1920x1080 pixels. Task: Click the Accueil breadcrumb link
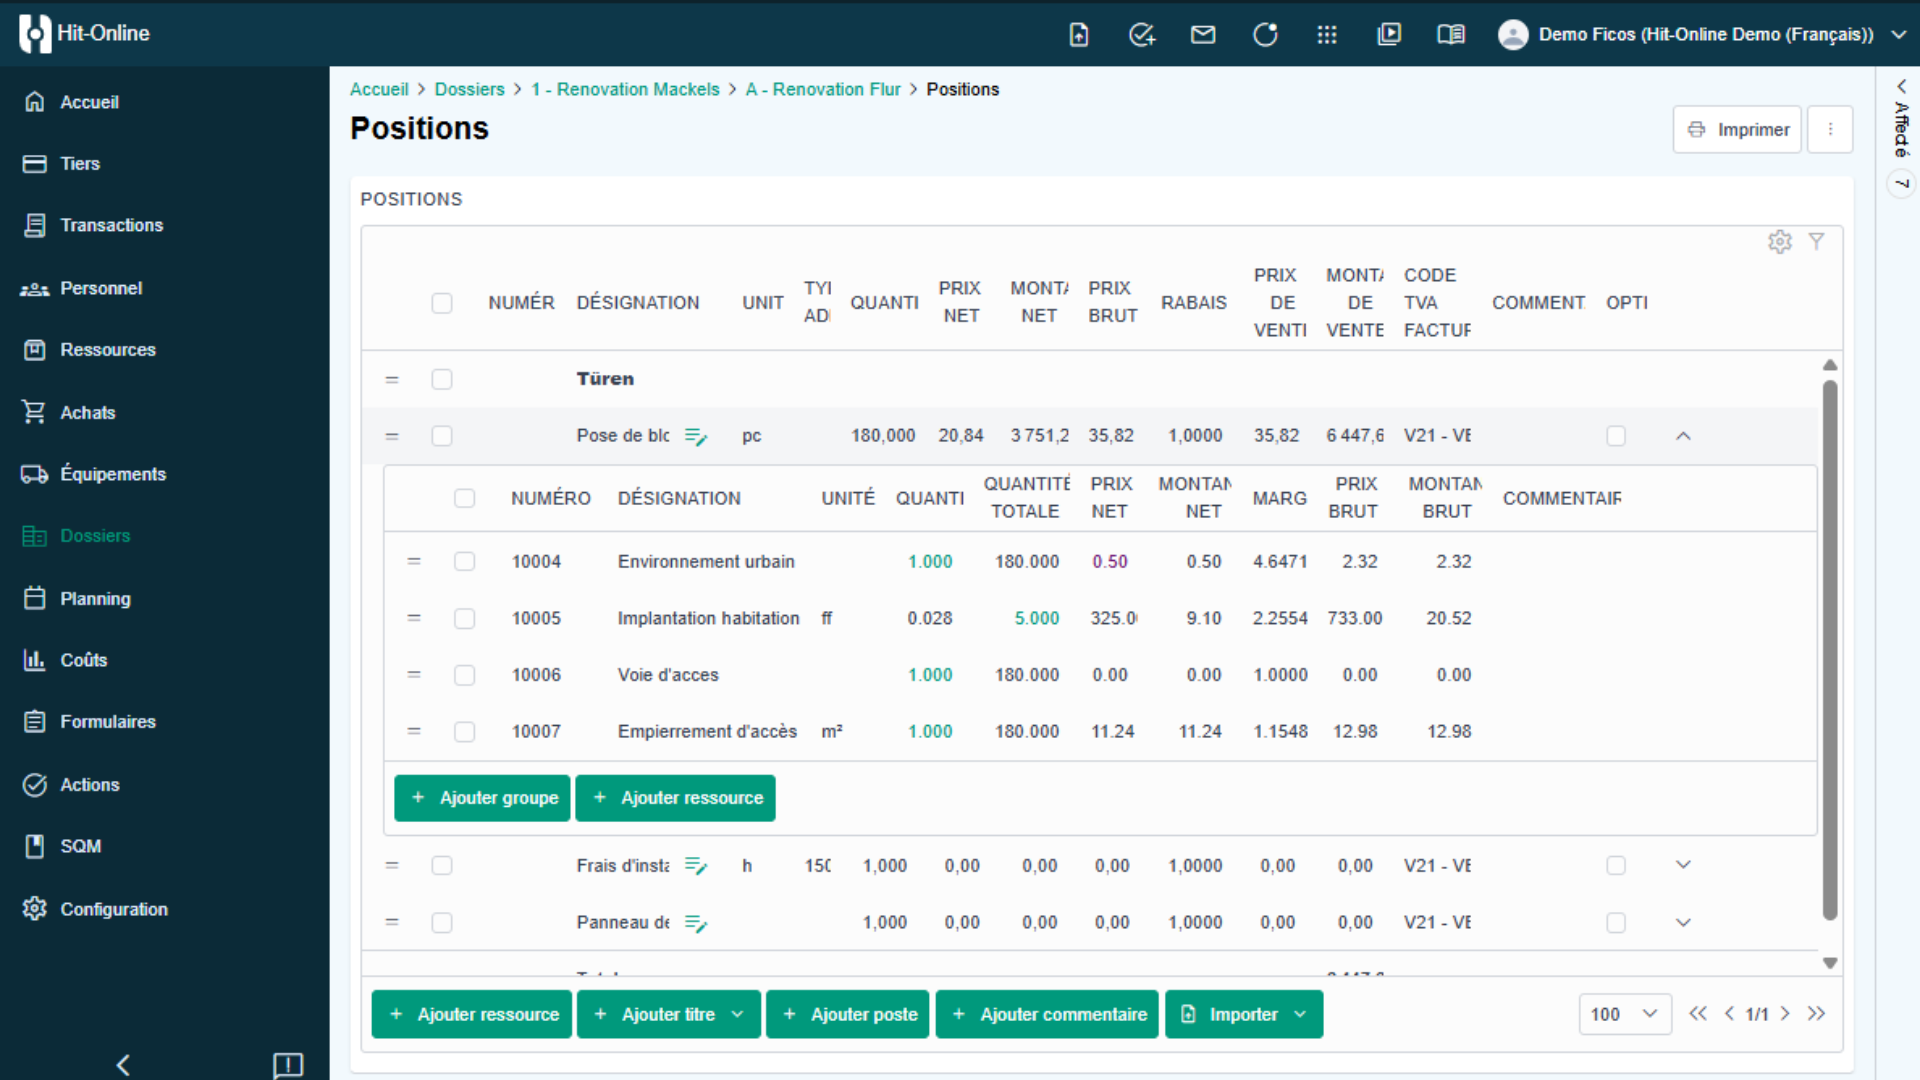379,89
